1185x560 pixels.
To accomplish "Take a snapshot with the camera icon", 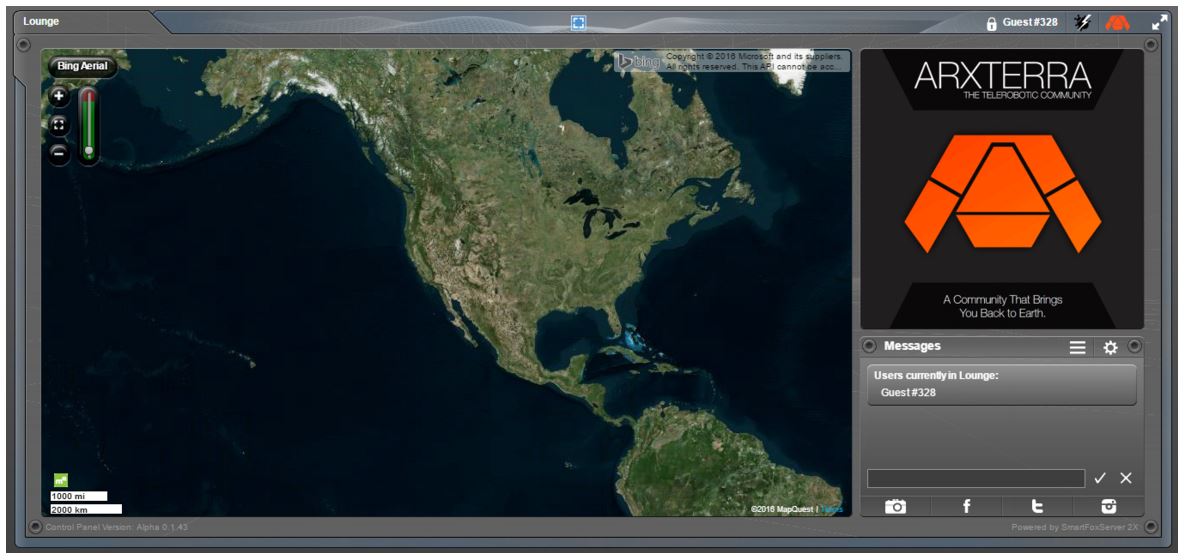I will 896,506.
